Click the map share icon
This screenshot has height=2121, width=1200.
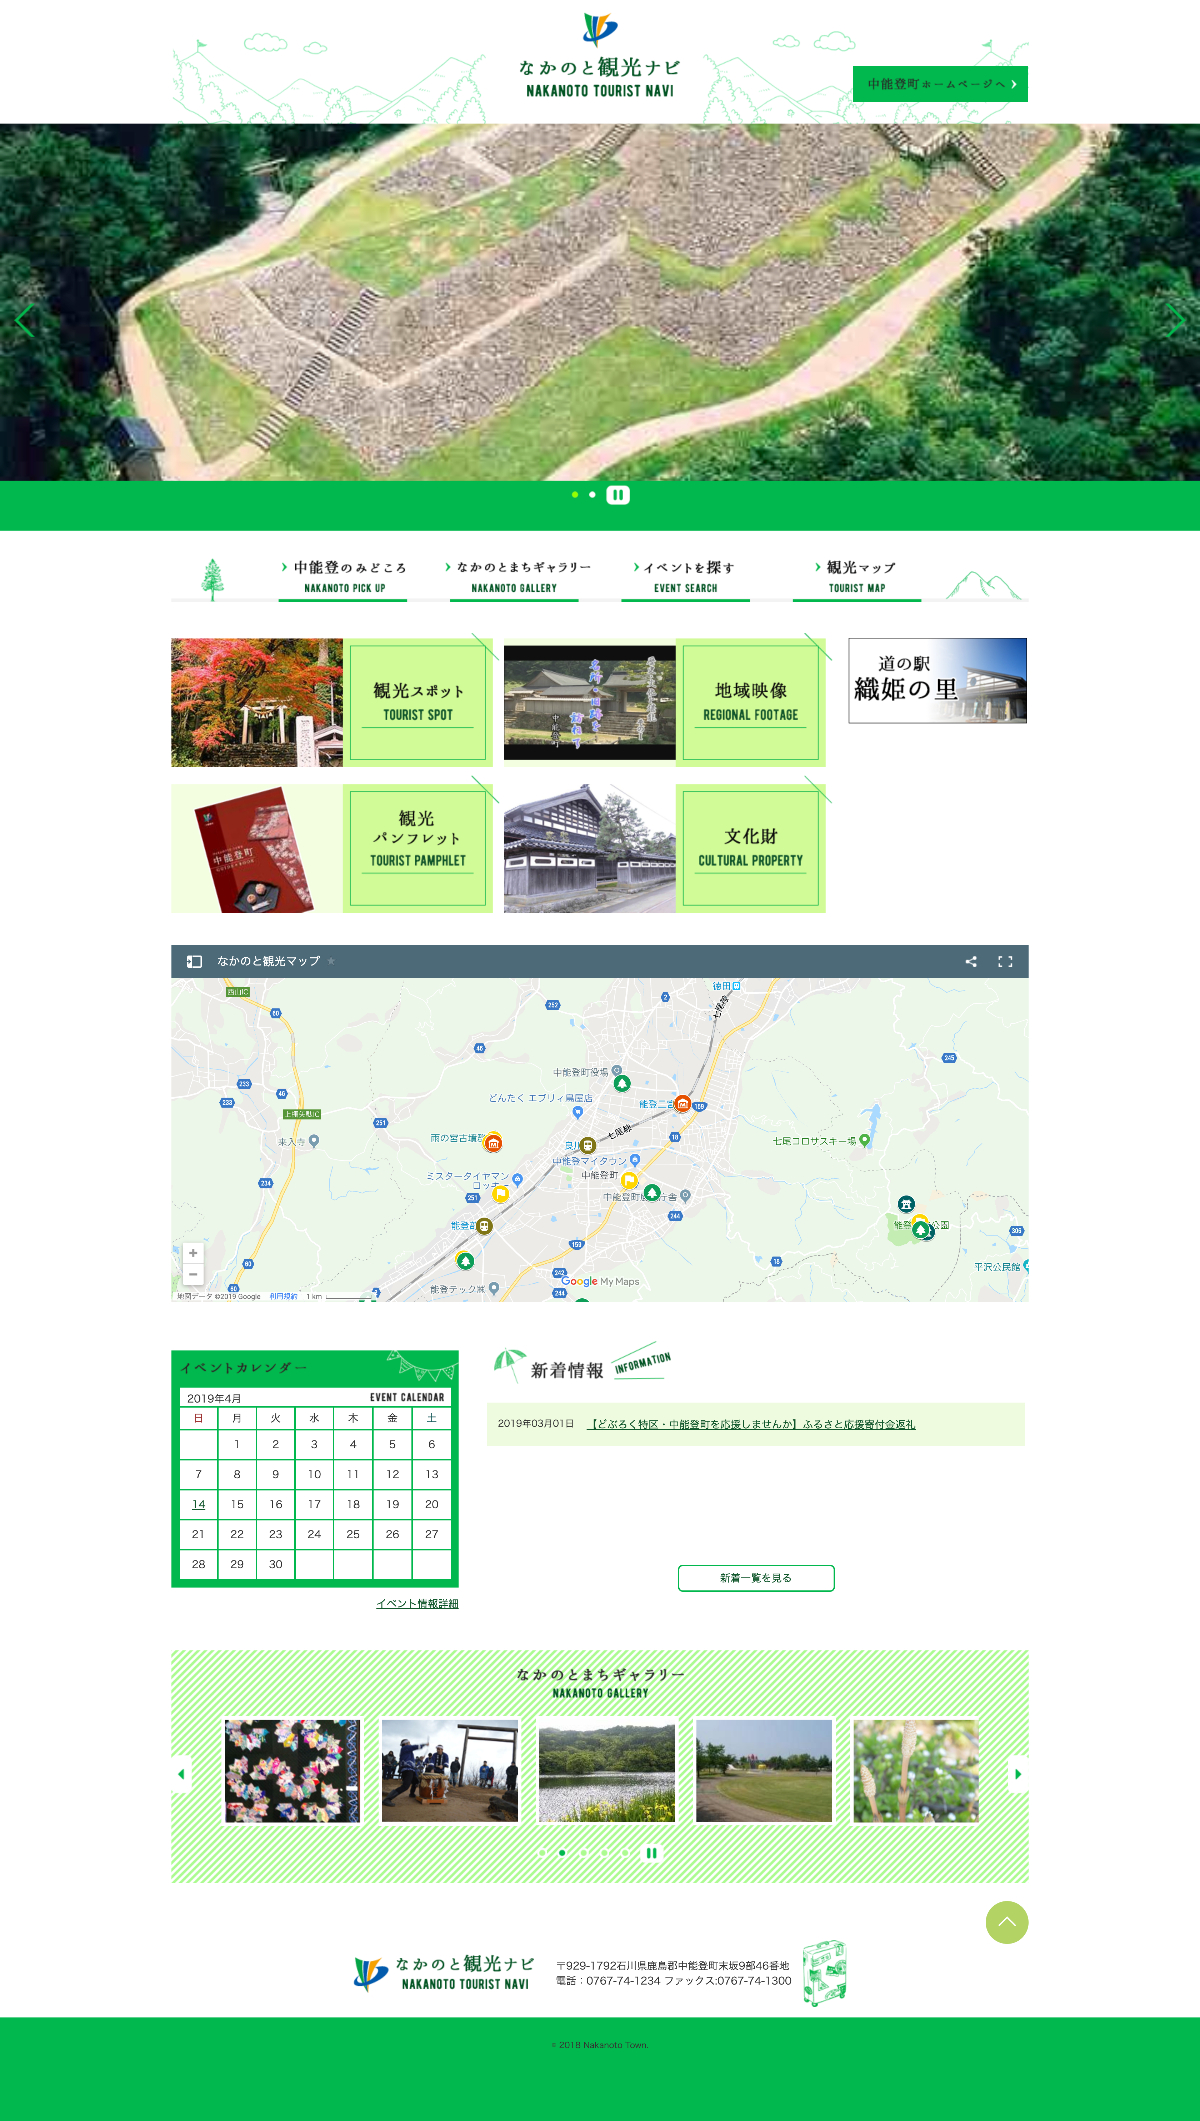(x=970, y=962)
